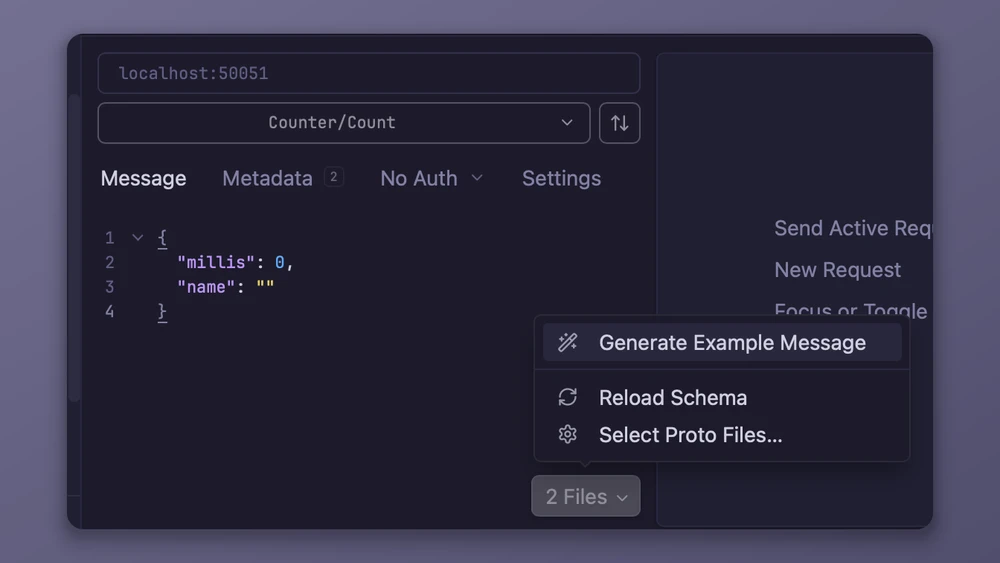Choose Reload Schema from the menu
The width and height of the screenshot is (1000, 563).
point(722,397)
